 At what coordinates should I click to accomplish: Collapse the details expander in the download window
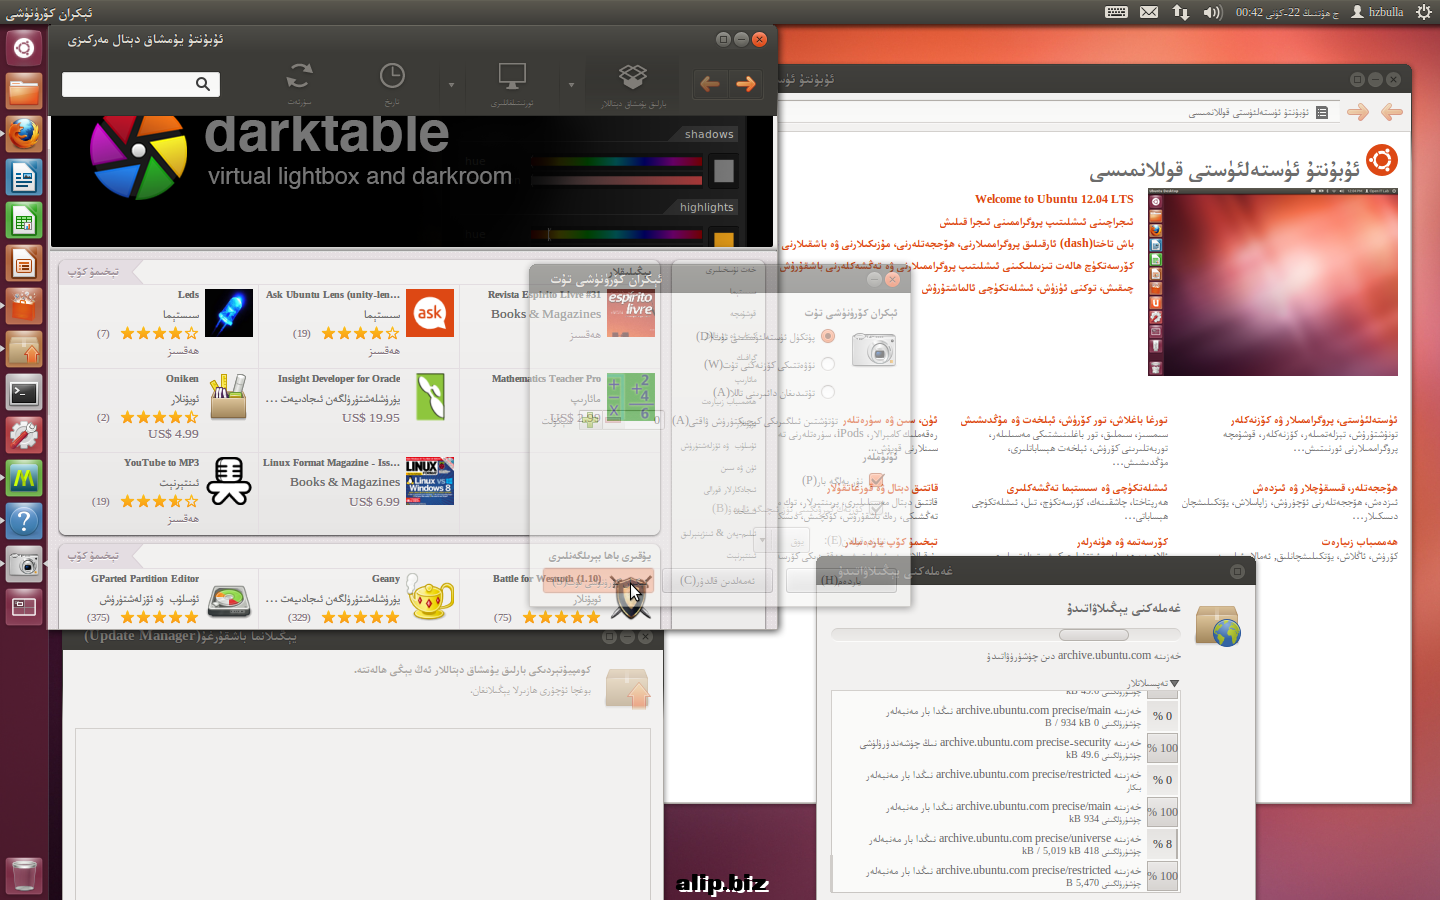[x=1174, y=683]
